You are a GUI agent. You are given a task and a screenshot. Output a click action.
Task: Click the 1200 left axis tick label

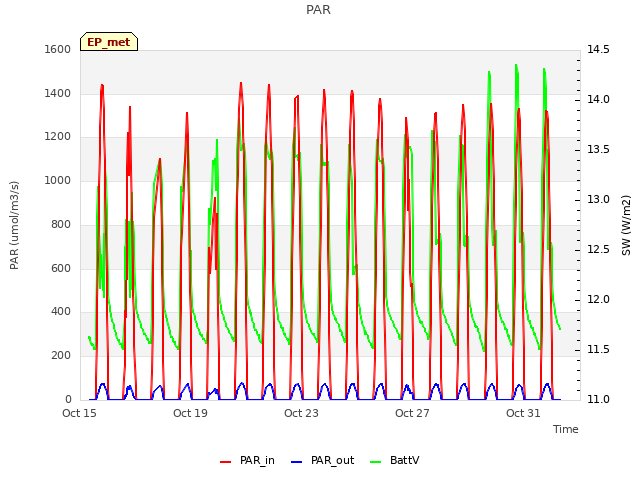point(58,137)
